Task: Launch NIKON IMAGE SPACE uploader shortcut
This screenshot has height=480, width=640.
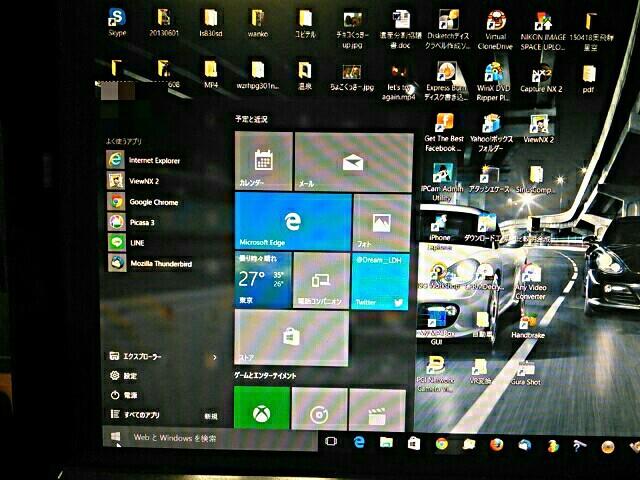Action: click(x=543, y=31)
